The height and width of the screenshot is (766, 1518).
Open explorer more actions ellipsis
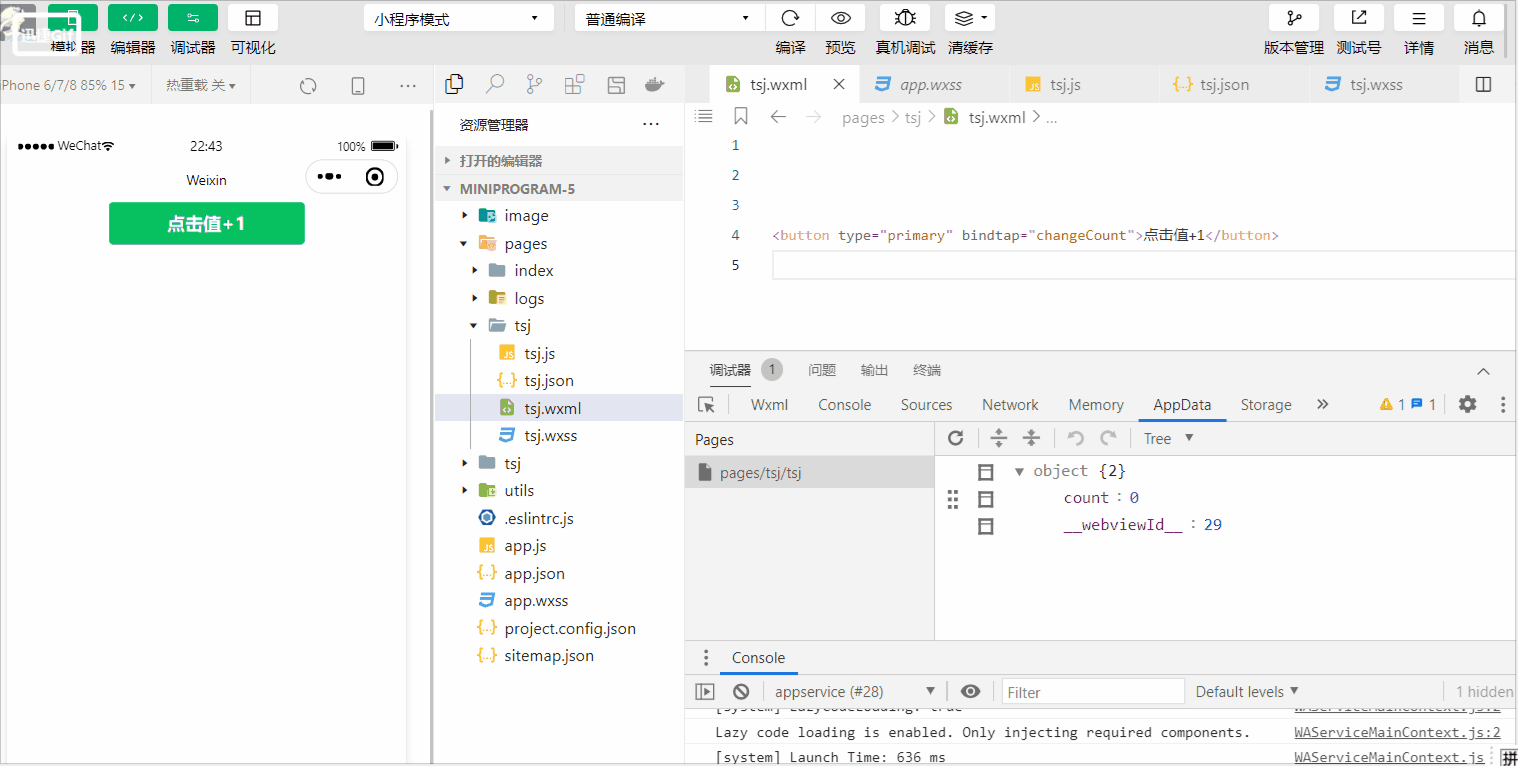651,125
